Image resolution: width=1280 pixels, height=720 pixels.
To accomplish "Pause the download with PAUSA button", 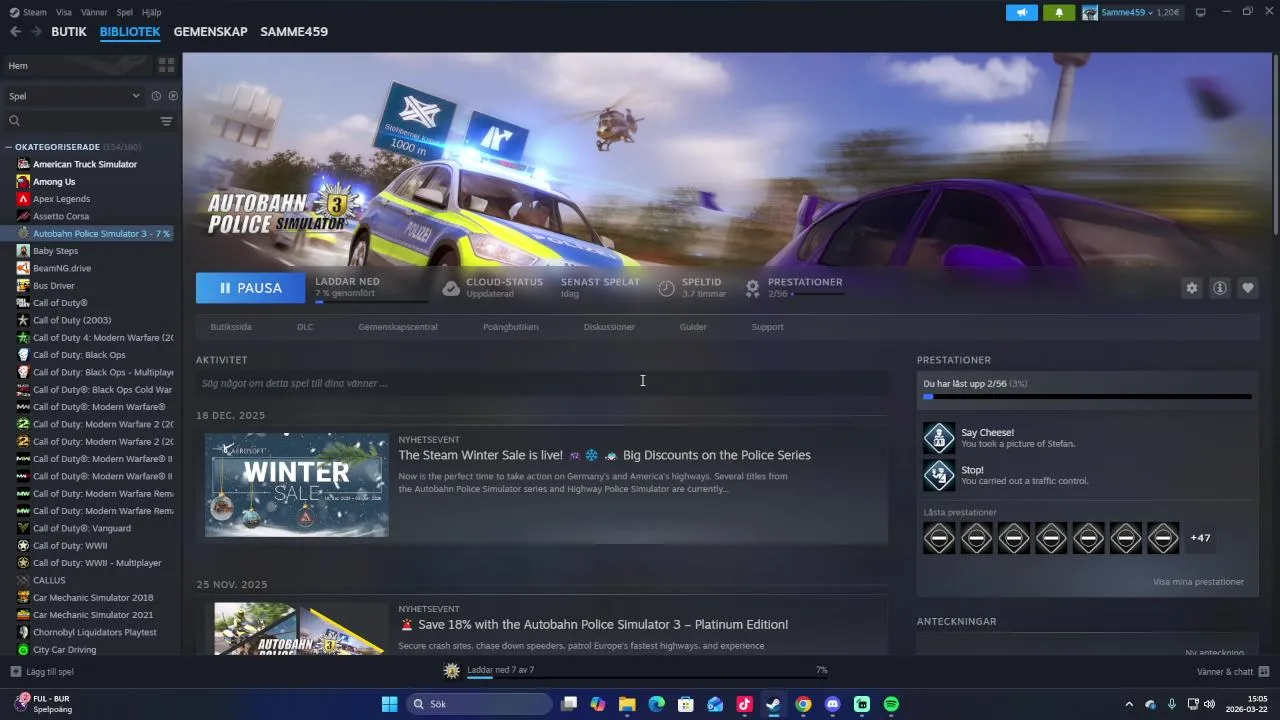I will point(251,288).
